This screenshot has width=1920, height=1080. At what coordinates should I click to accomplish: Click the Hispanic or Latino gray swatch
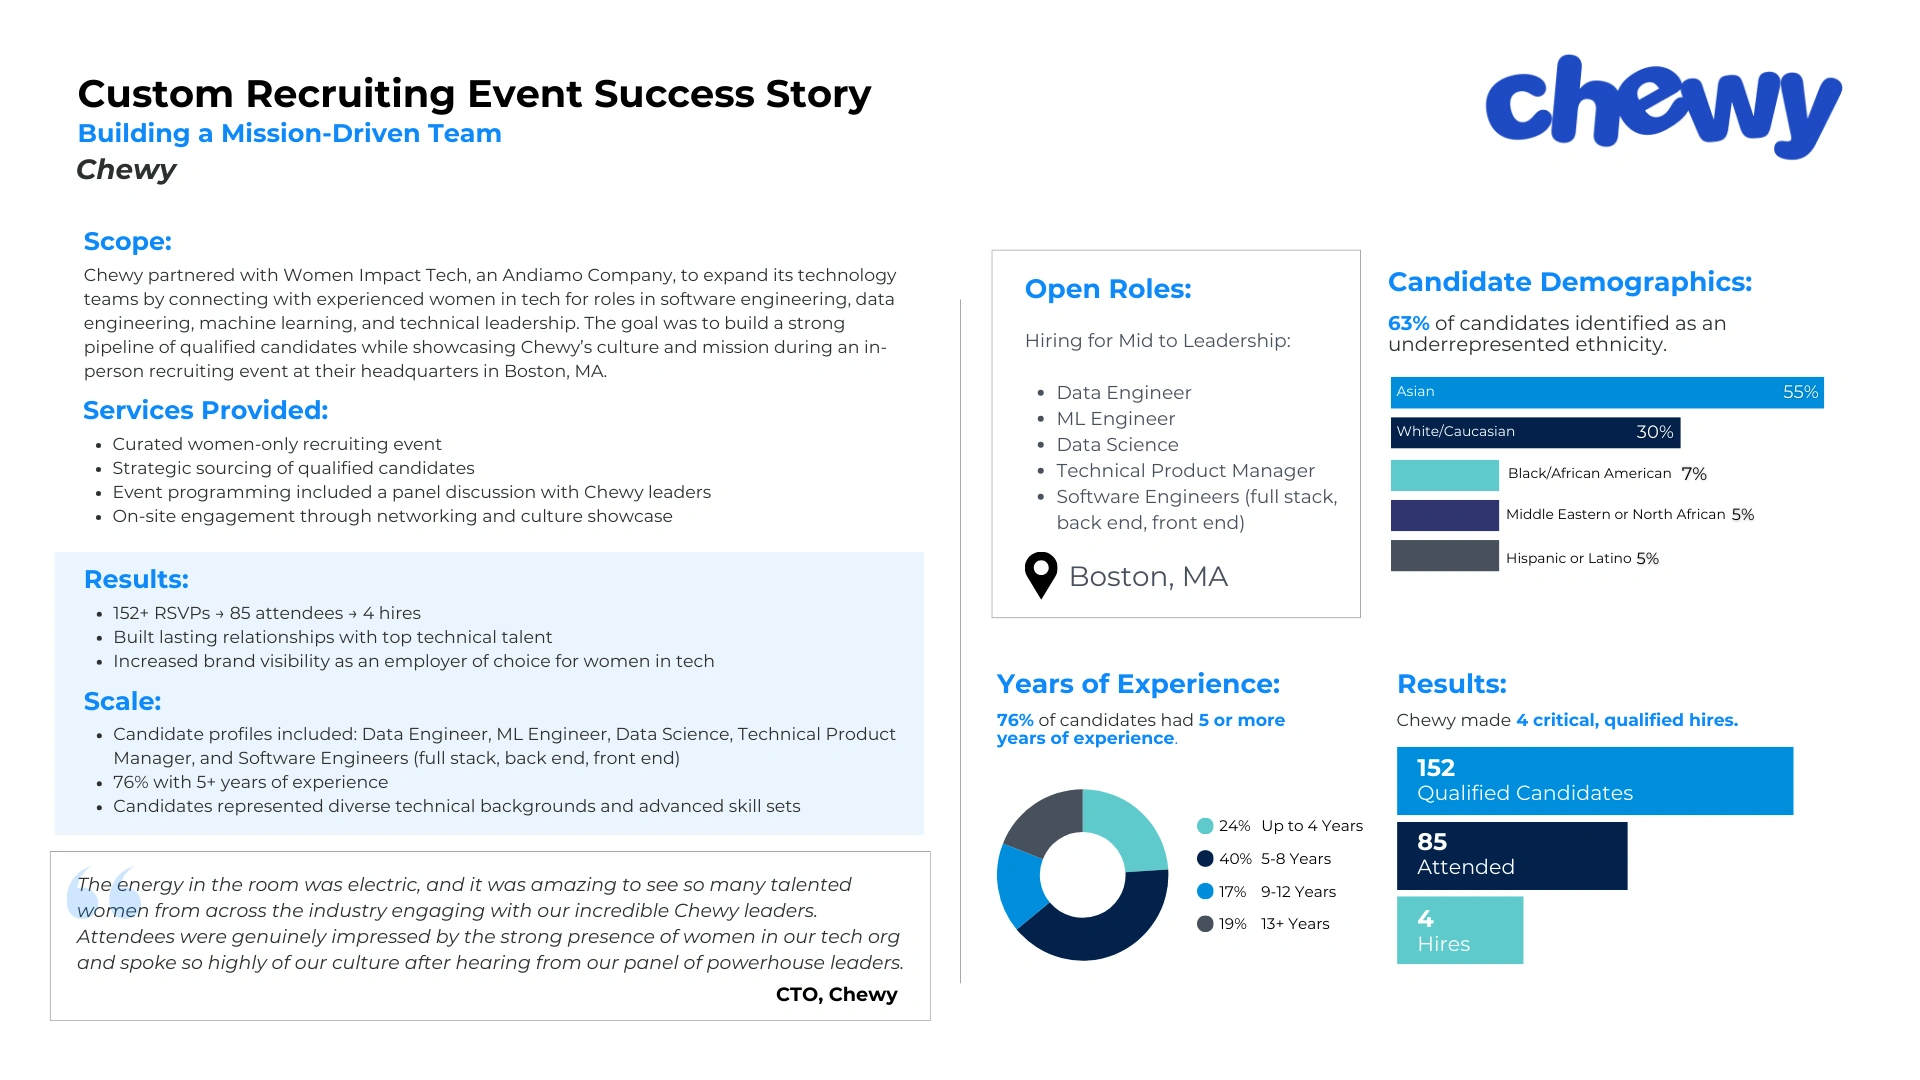tap(1444, 556)
